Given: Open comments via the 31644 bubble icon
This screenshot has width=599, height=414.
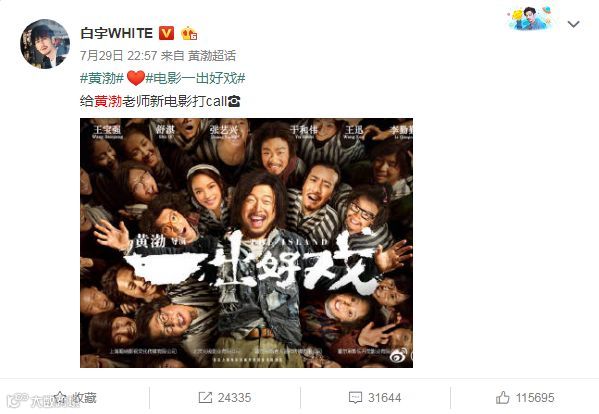Looking at the screenshot, I should [355, 398].
